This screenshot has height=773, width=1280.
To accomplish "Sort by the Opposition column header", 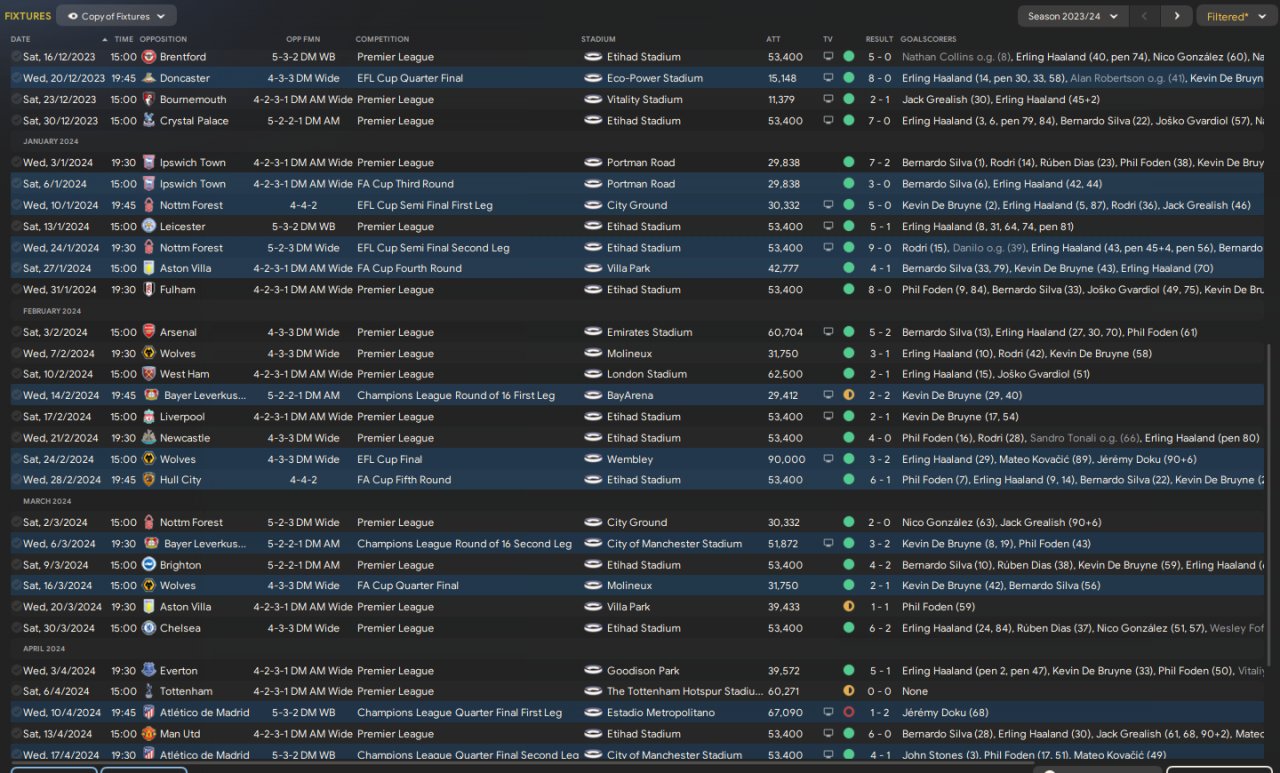I will click(x=163, y=39).
